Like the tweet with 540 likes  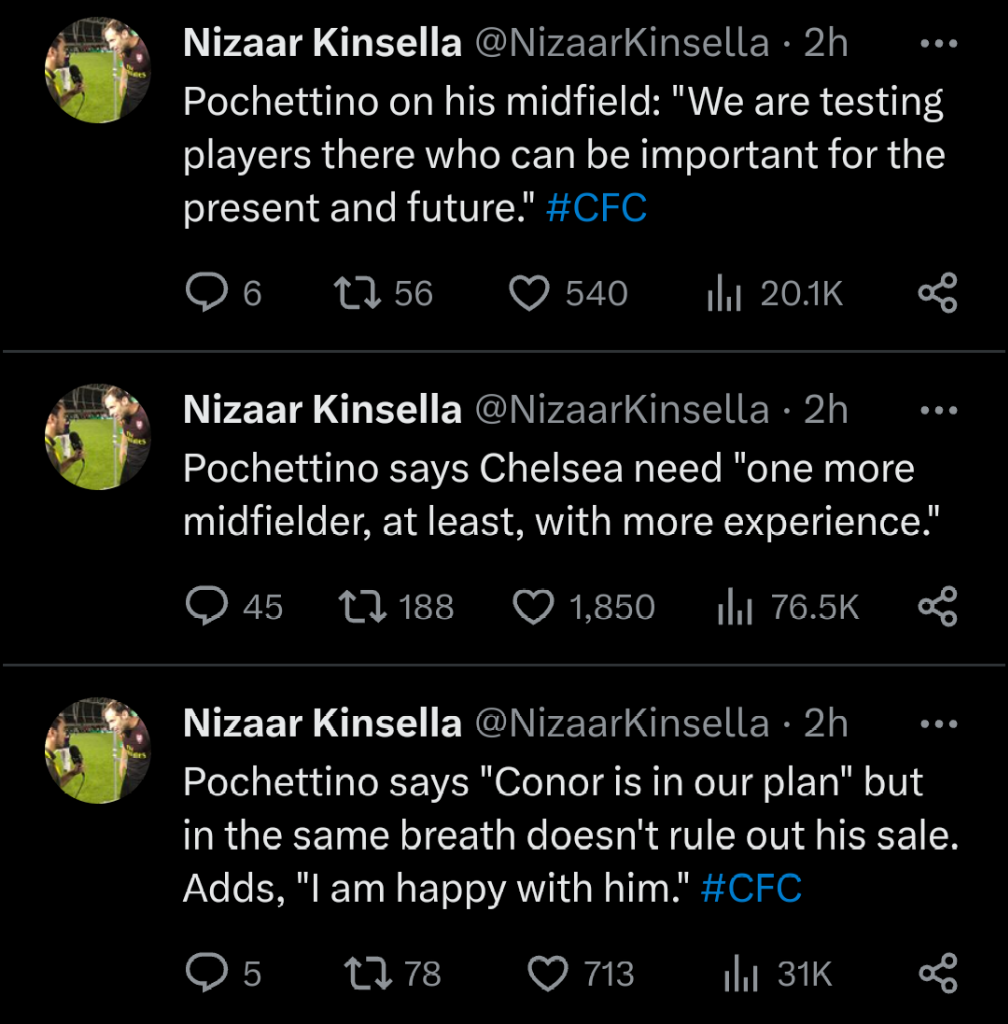tap(530, 293)
